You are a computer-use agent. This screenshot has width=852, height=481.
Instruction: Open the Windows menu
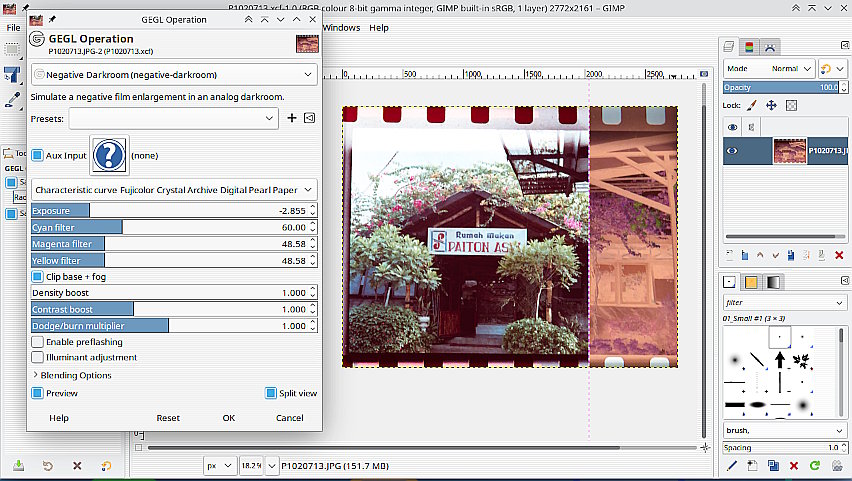point(341,28)
